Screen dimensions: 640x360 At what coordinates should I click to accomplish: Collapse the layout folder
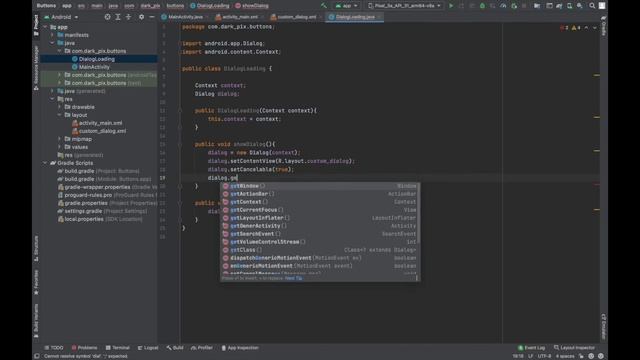tap(60, 115)
